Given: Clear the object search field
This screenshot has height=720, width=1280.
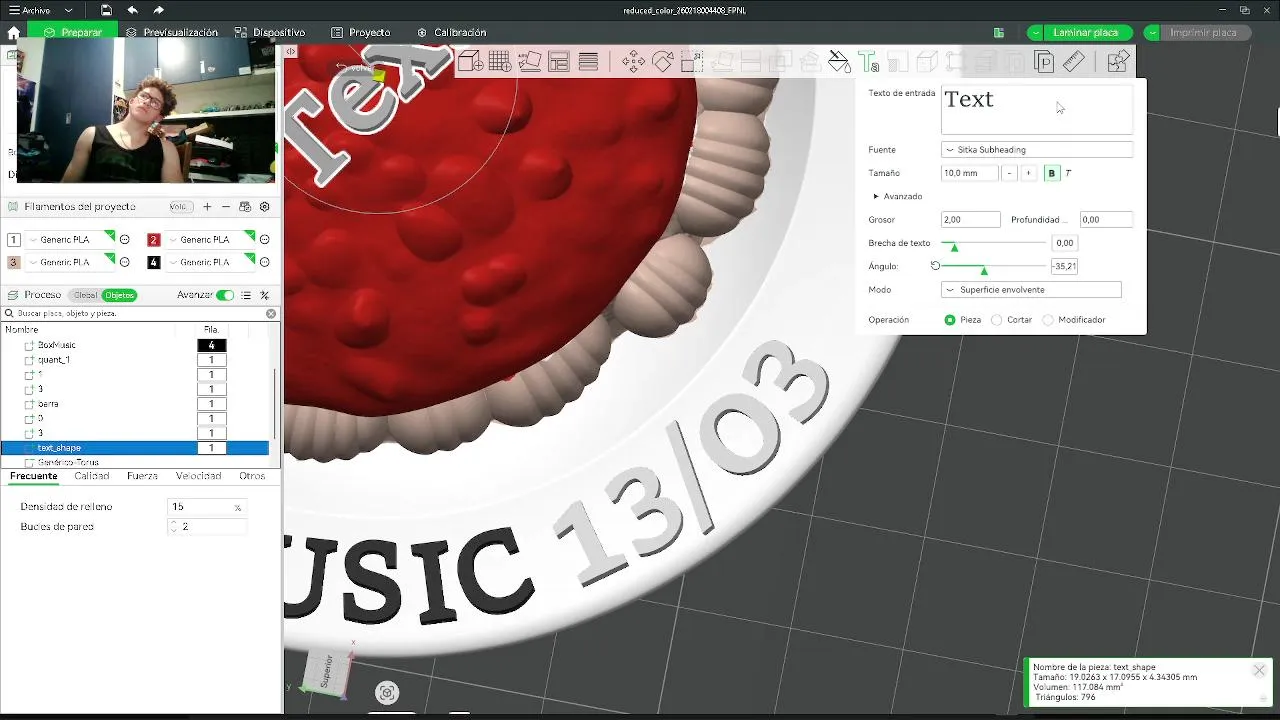Looking at the screenshot, I should click(x=271, y=313).
